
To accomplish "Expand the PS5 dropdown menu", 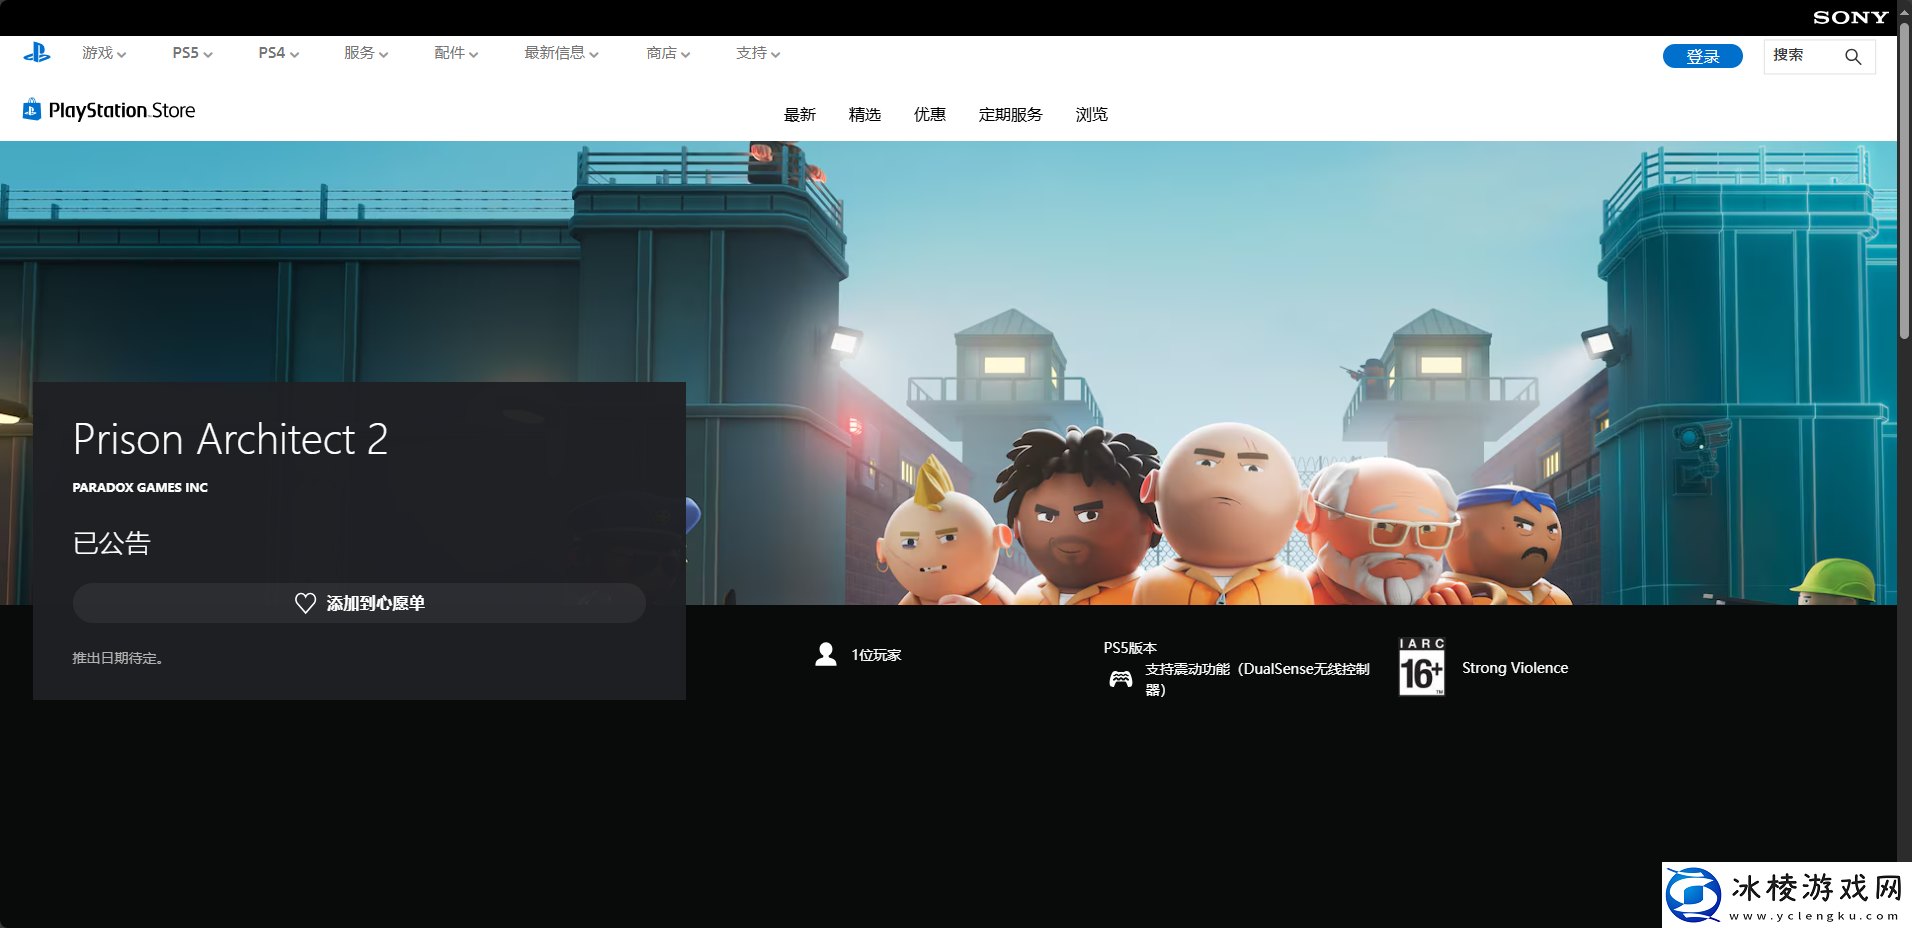I will (192, 53).
